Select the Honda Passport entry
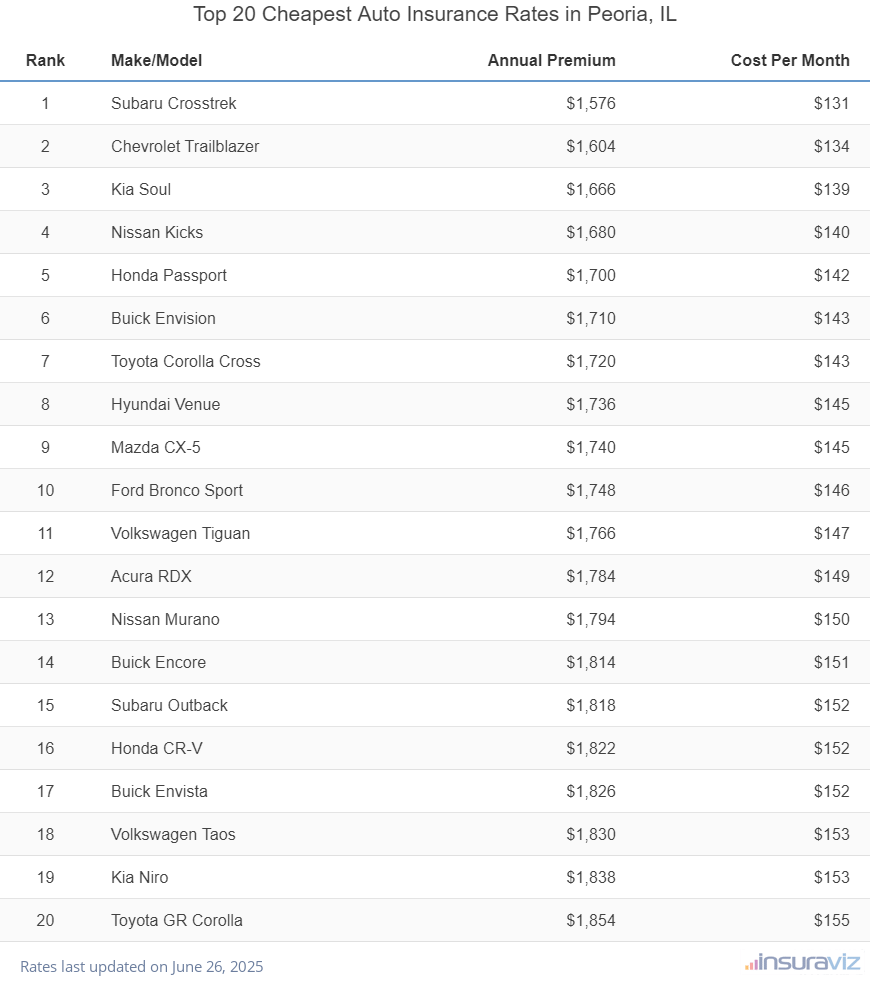 click(x=169, y=275)
